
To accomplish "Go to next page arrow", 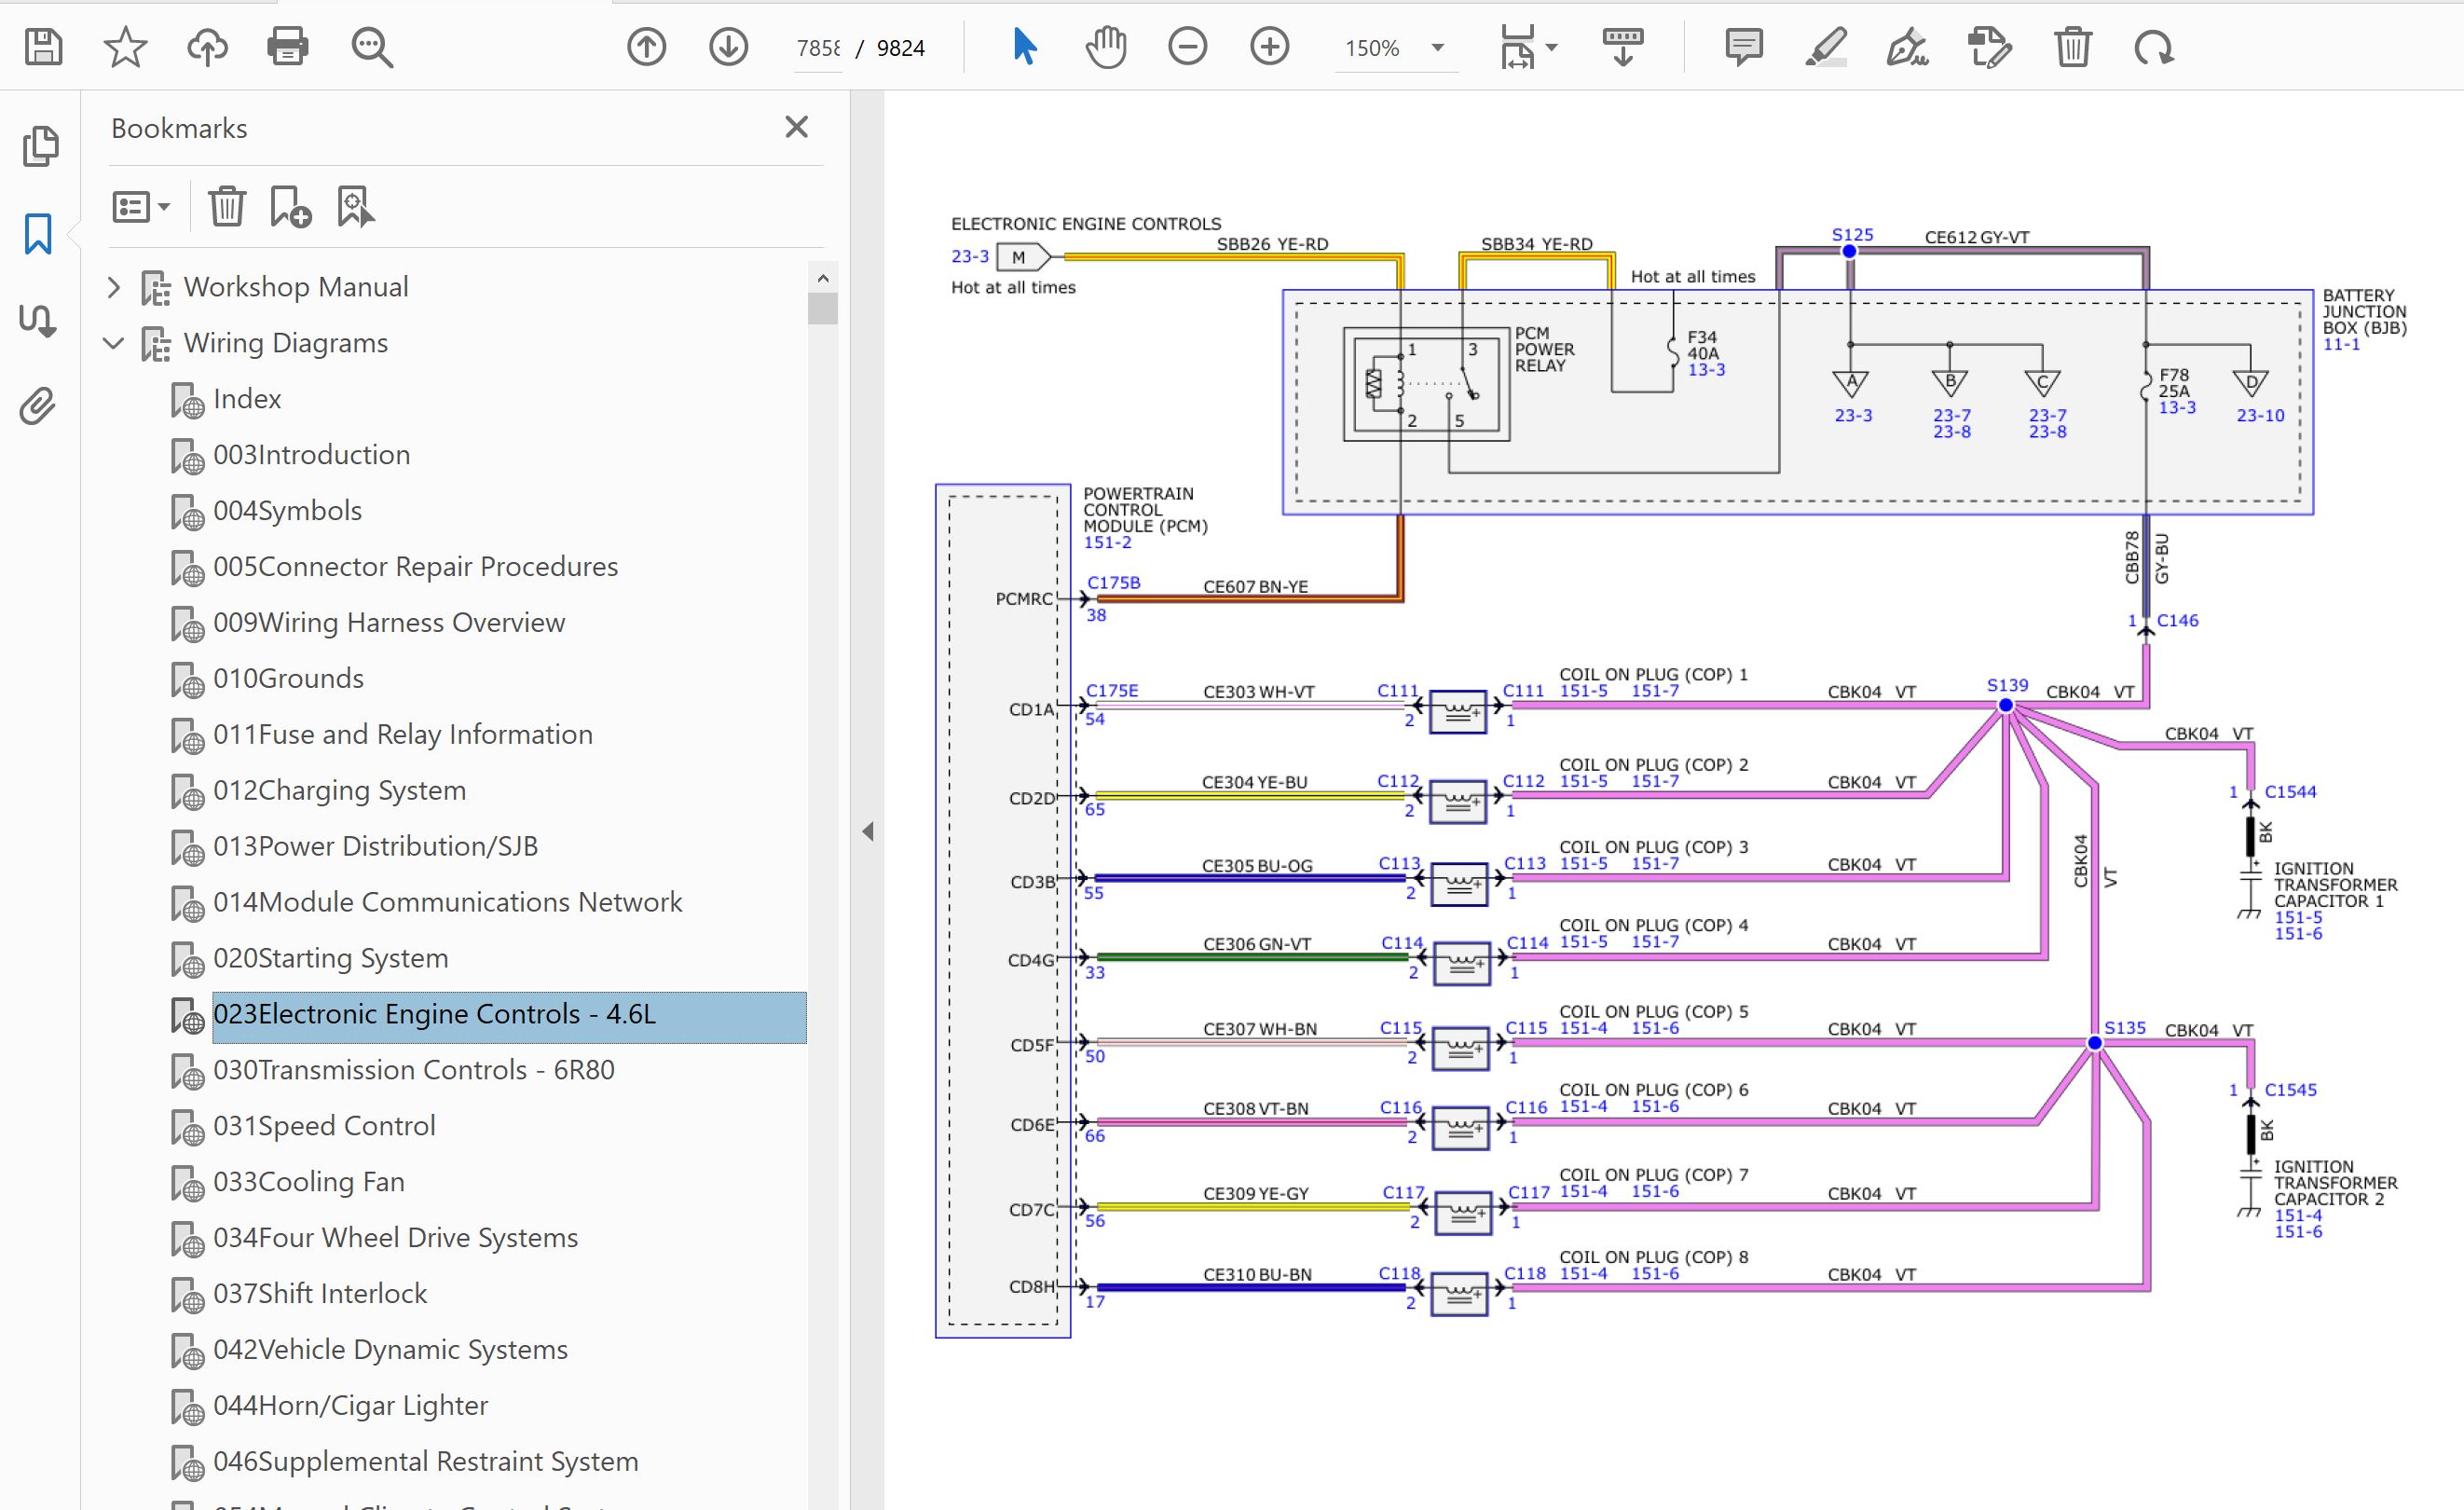I will pyautogui.click(x=728, y=47).
